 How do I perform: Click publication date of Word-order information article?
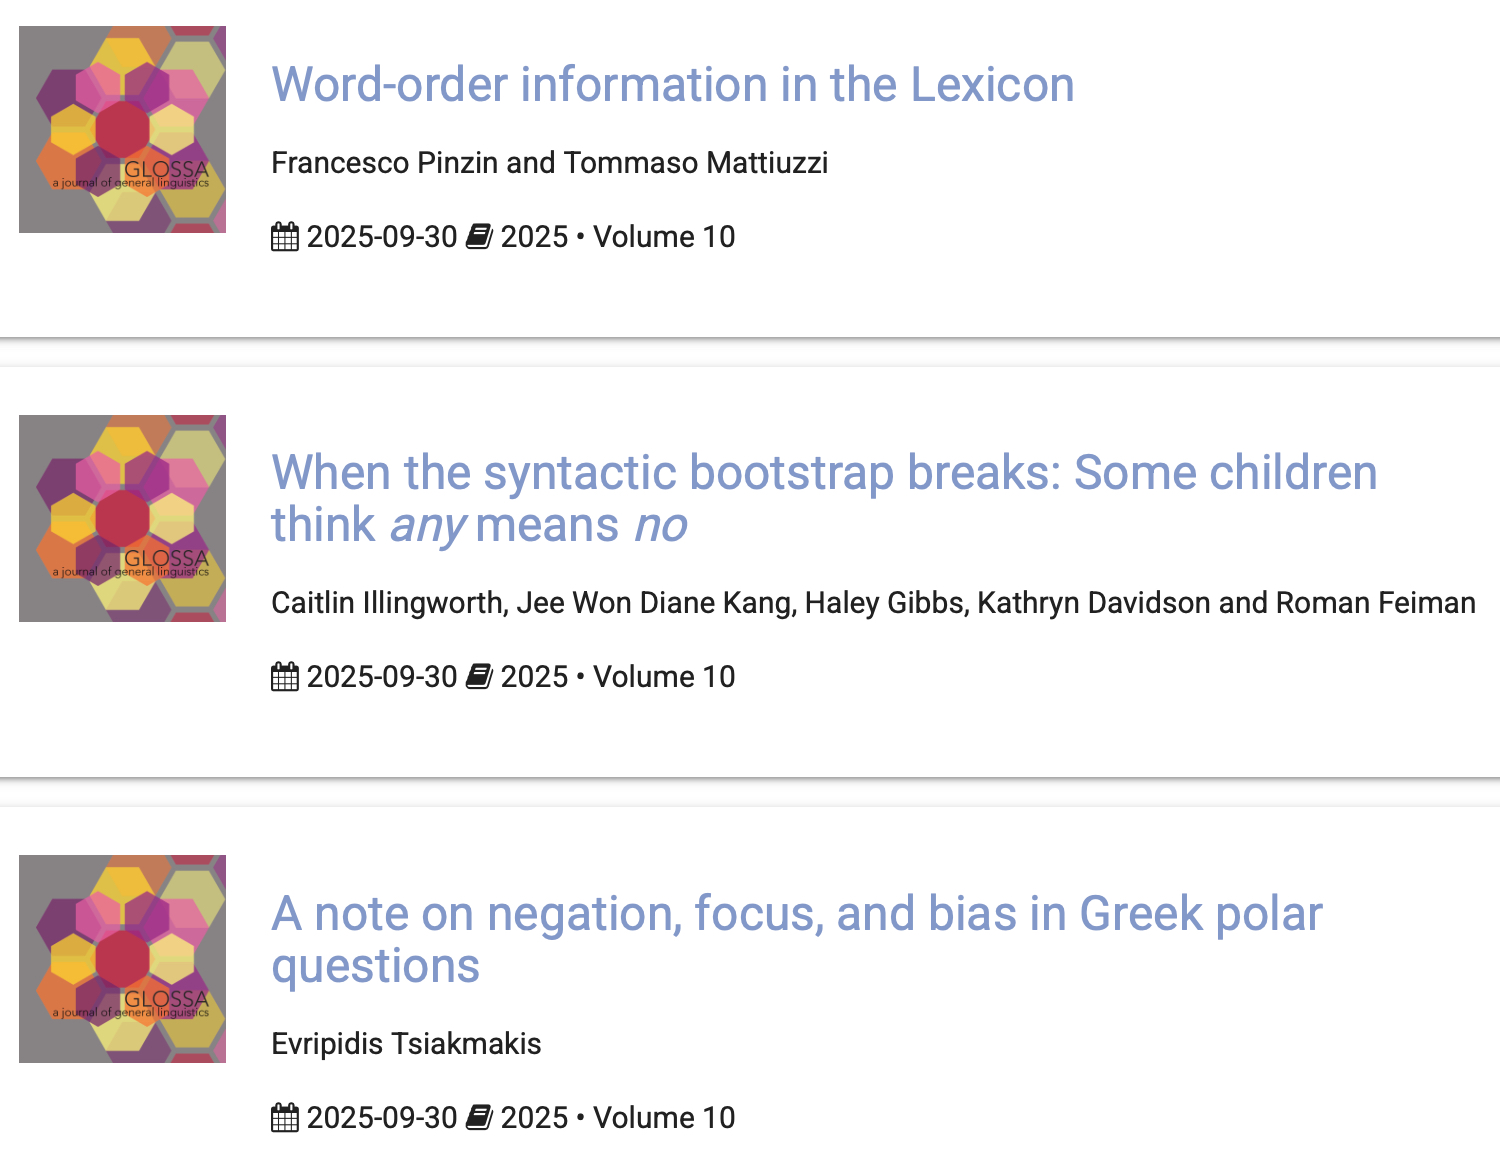[382, 237]
